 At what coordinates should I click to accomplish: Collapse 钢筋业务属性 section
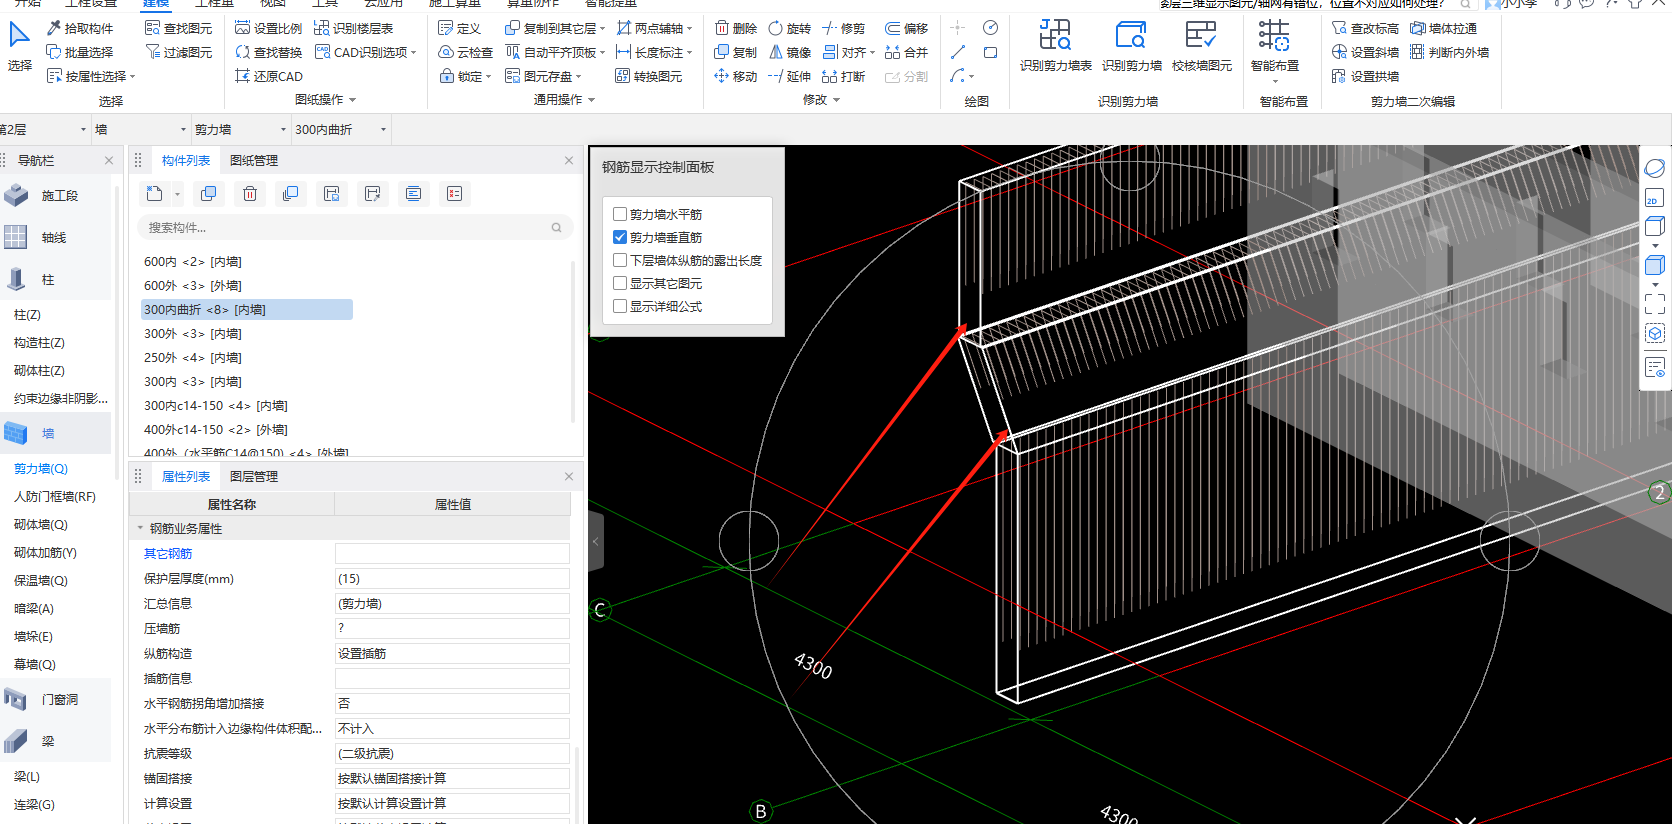140,528
